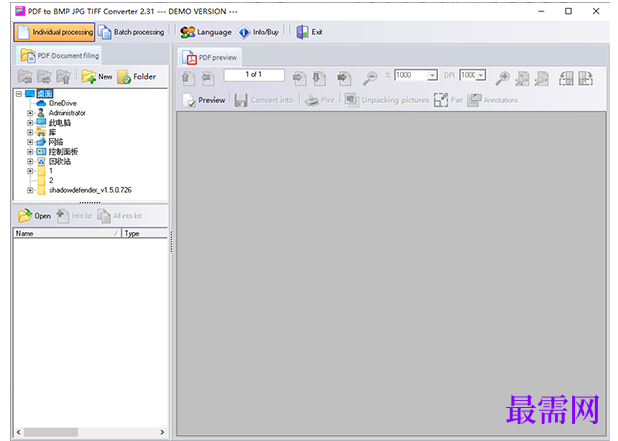Rotate page clockwise with rotate-right icon
The width and height of the screenshot is (618, 441).
pos(586,78)
